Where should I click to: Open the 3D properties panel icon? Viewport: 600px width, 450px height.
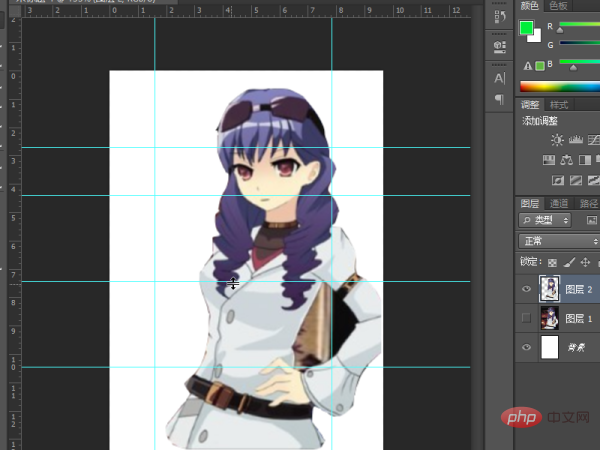[499, 47]
